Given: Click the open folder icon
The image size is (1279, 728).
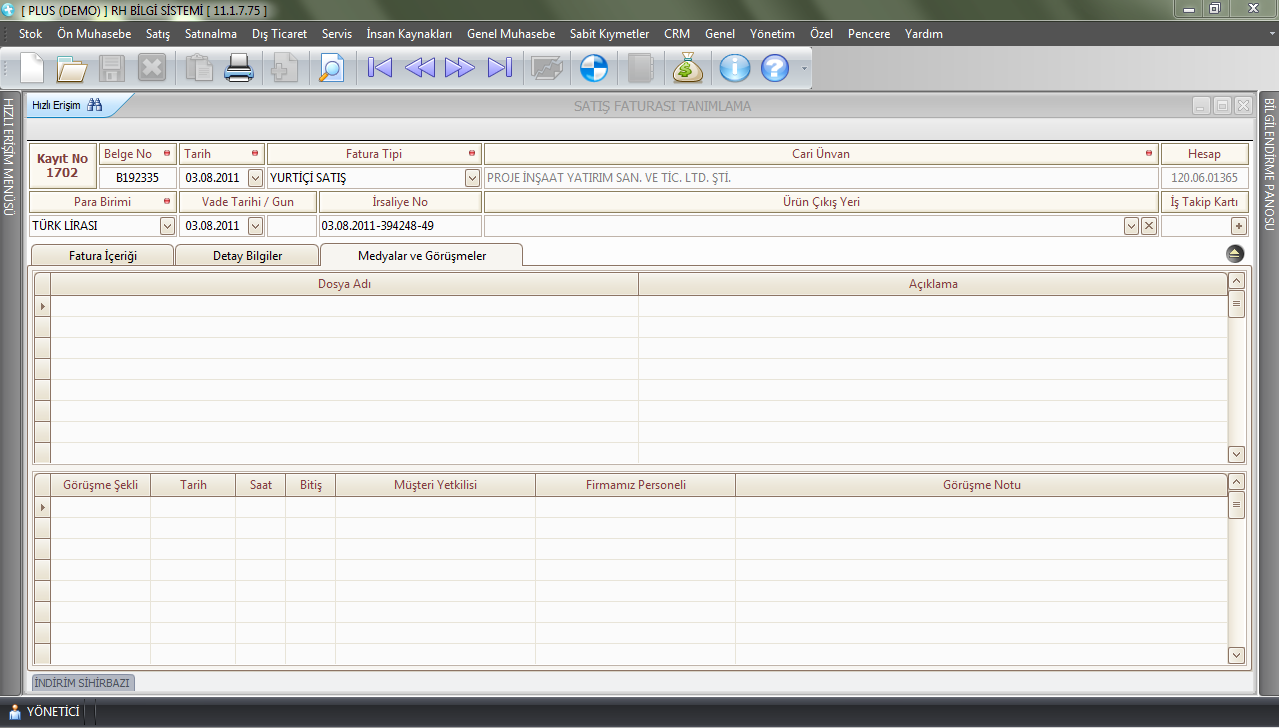Looking at the screenshot, I should pos(72,68).
